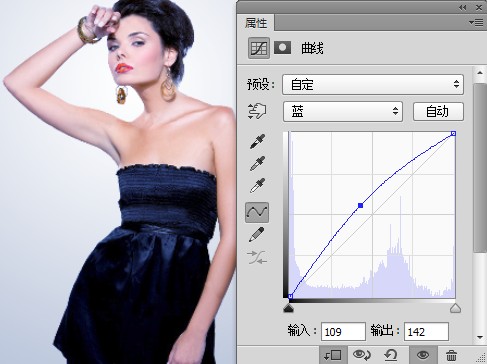
Task: Open the 蓝 channel dropdown
Action: click(x=343, y=112)
